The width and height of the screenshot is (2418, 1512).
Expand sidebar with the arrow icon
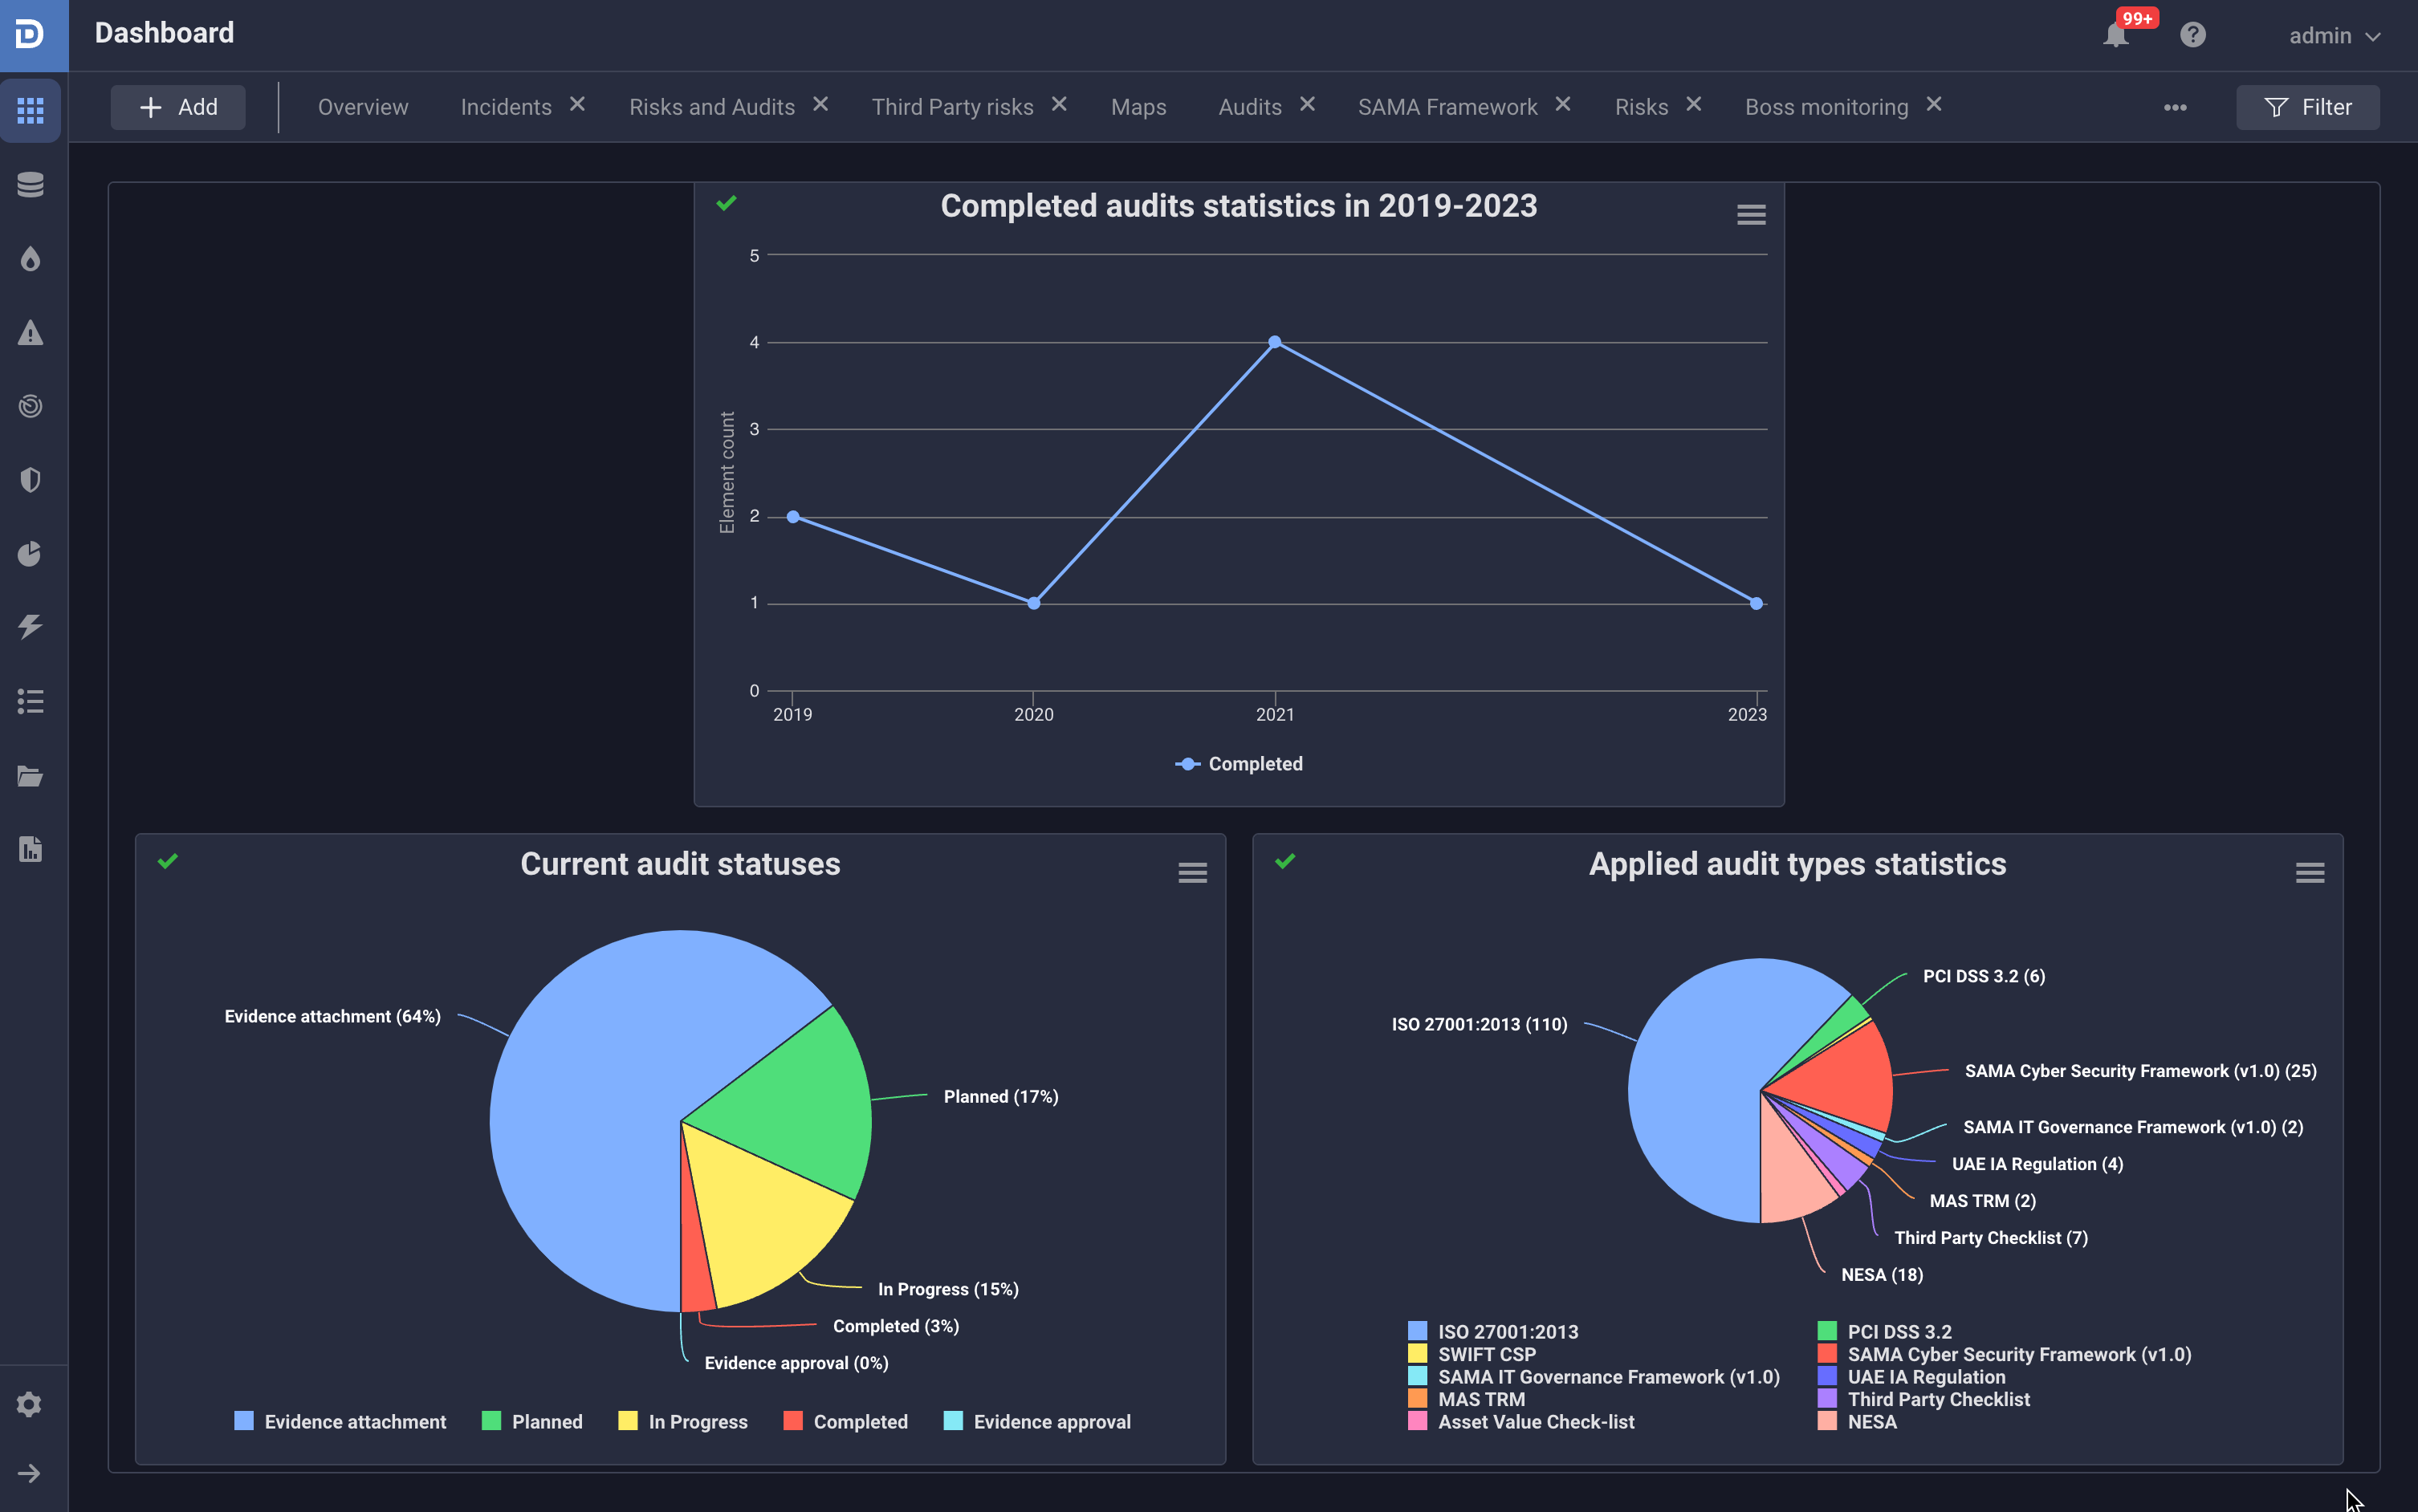[30, 1473]
